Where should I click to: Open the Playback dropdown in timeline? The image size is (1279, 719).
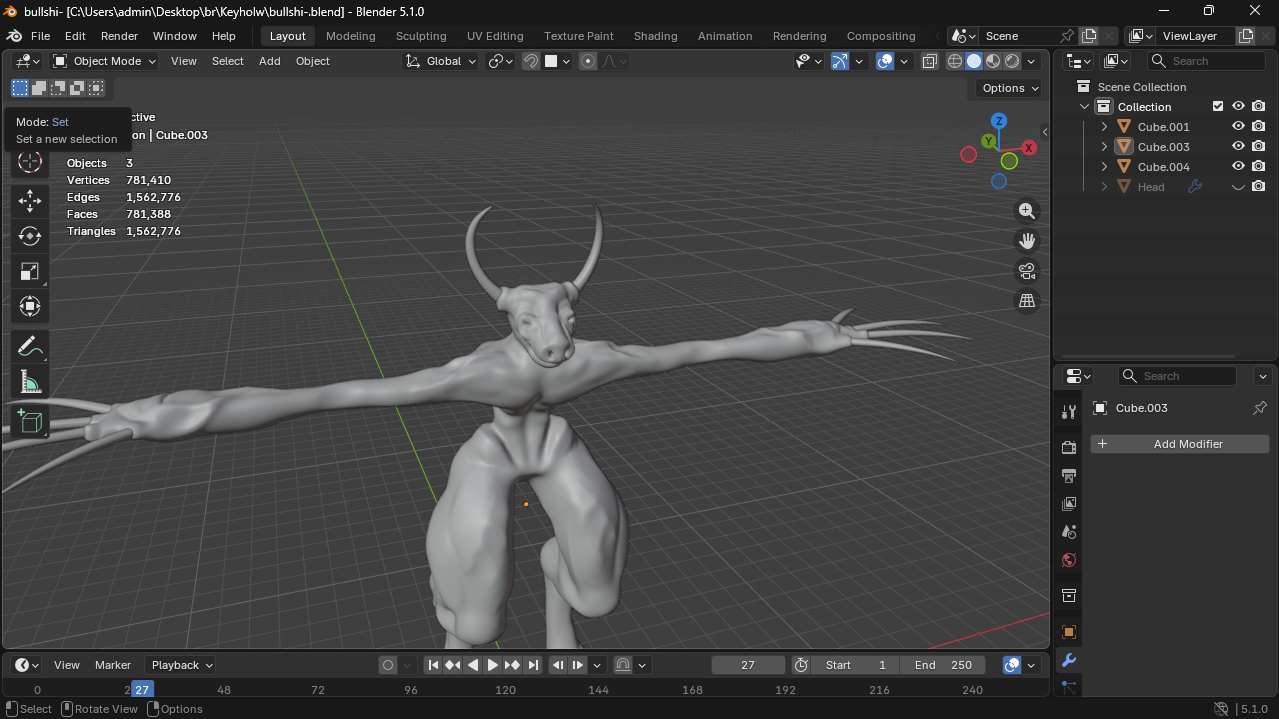coord(181,665)
